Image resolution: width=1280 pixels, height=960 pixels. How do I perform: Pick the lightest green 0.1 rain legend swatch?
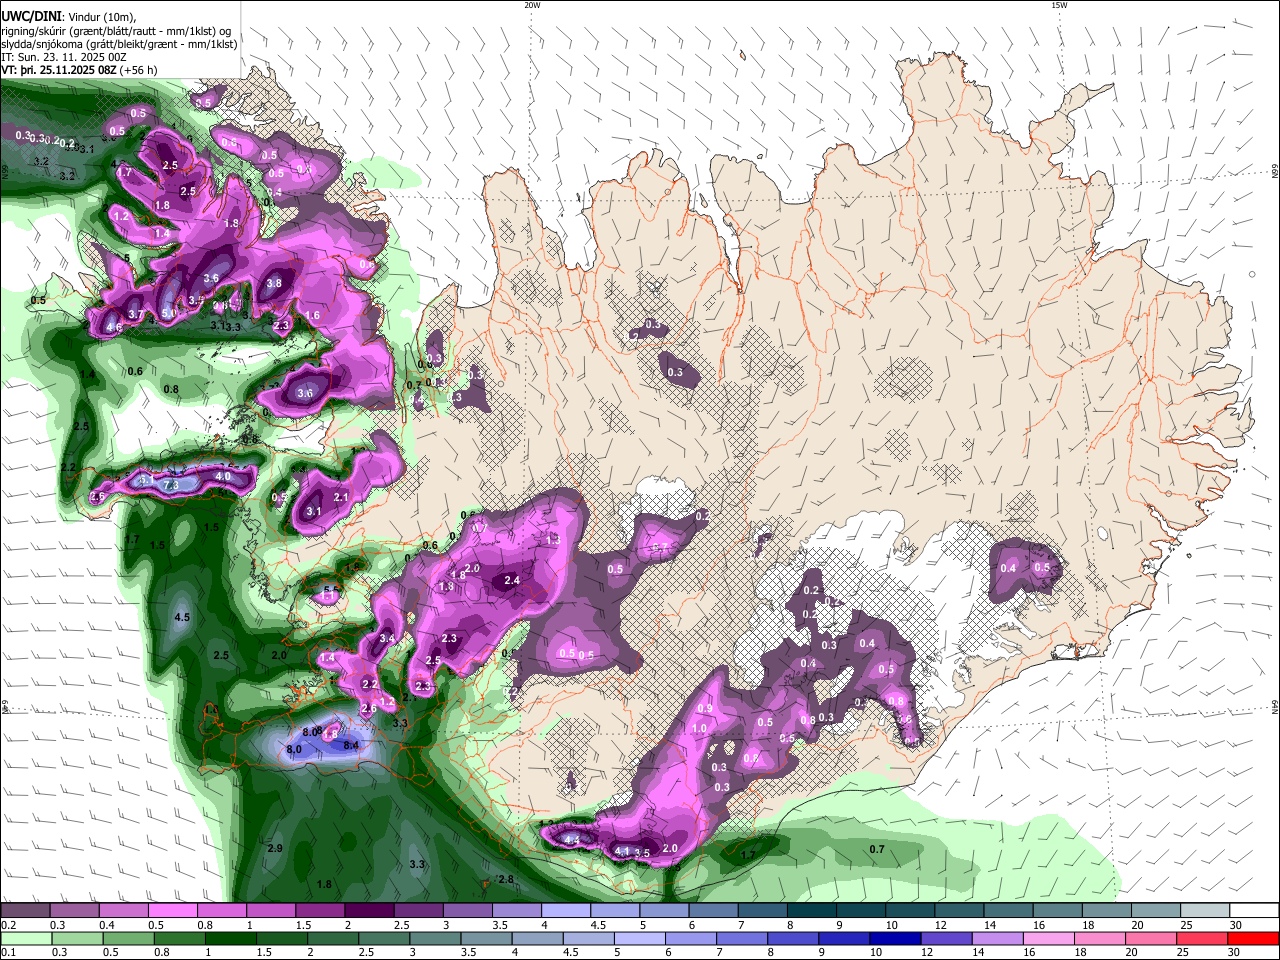click(26, 939)
